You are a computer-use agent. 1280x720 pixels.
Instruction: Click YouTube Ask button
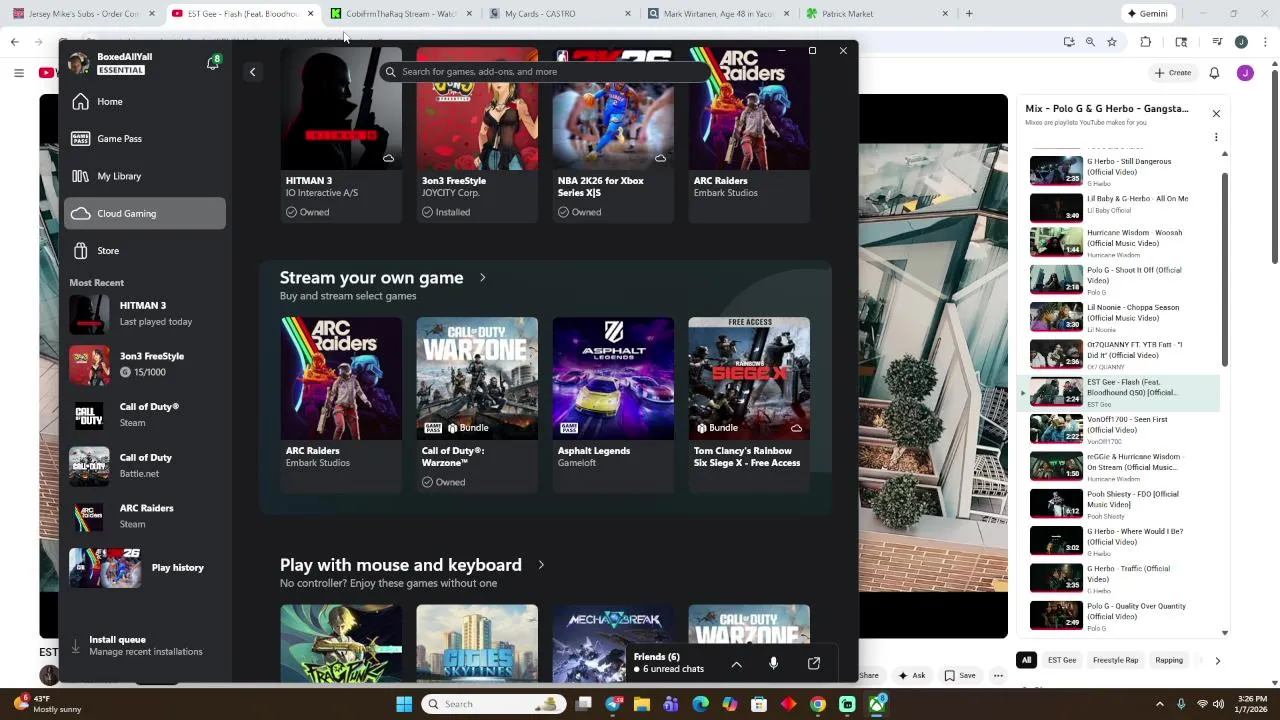coord(912,676)
